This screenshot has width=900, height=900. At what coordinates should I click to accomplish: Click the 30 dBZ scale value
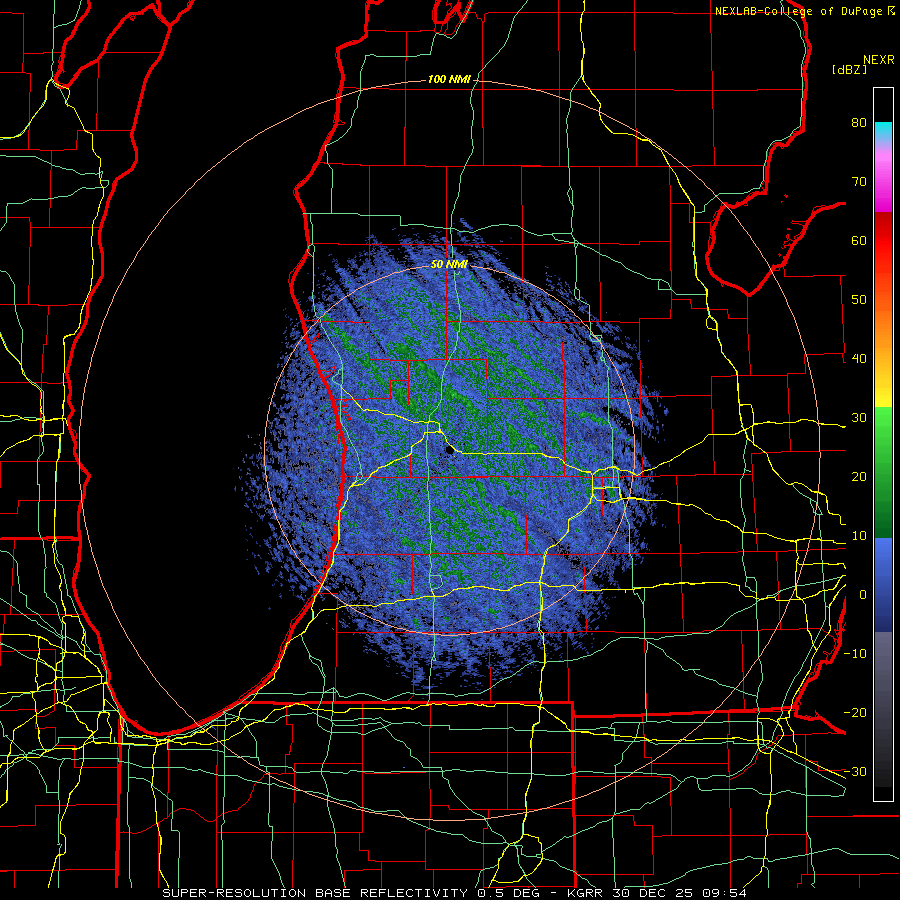[x=859, y=418]
